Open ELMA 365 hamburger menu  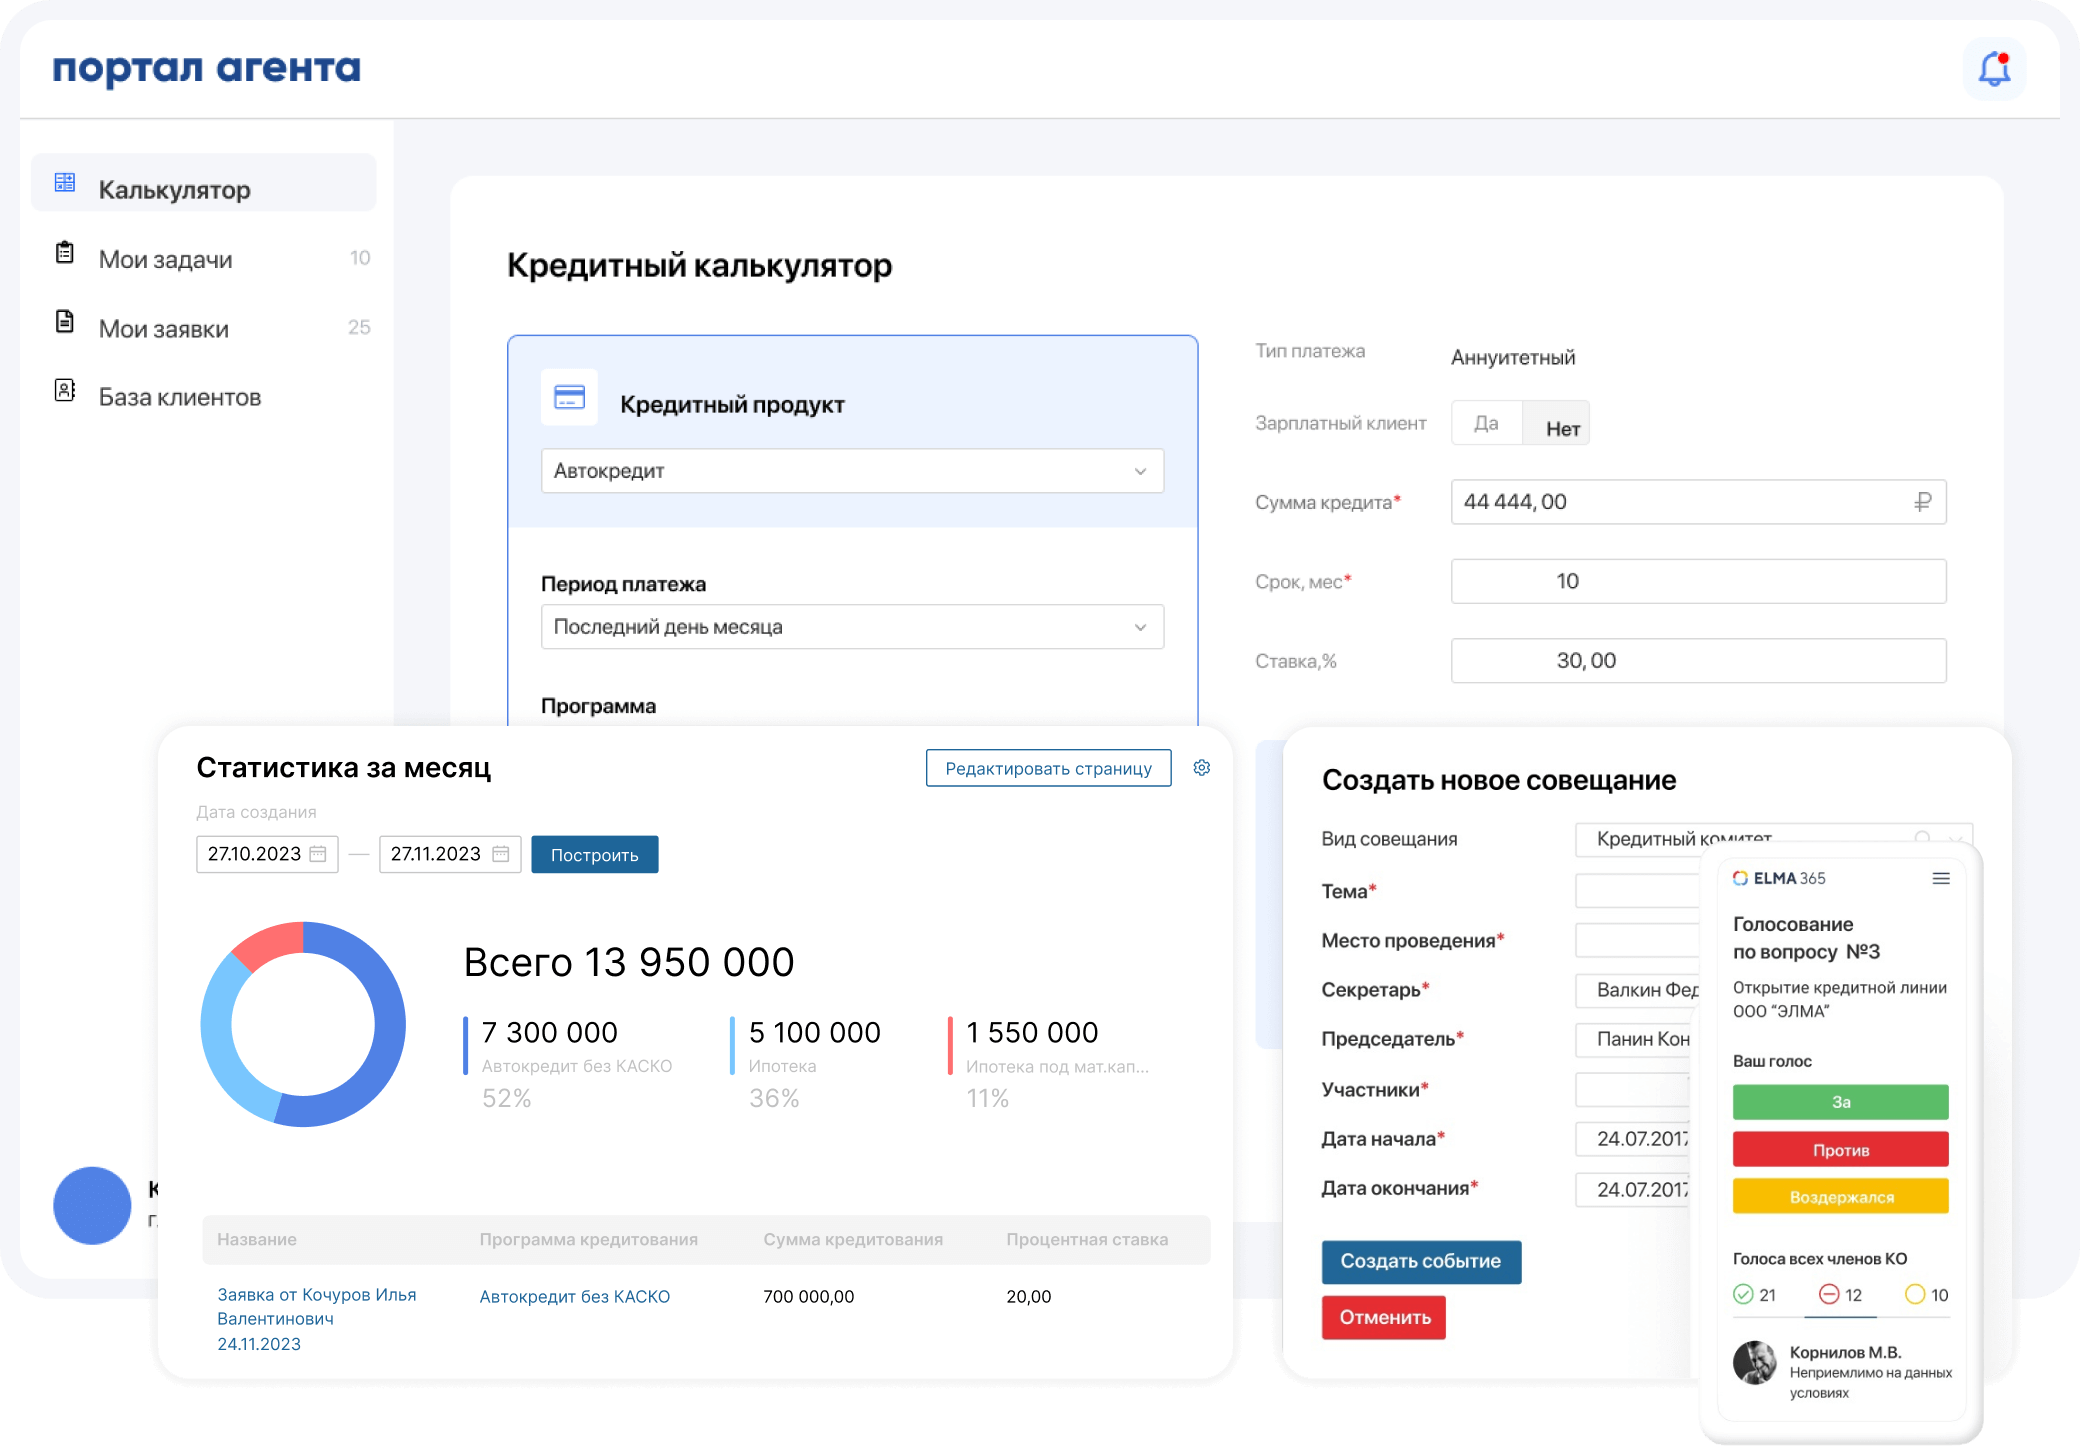pyautogui.click(x=1941, y=878)
